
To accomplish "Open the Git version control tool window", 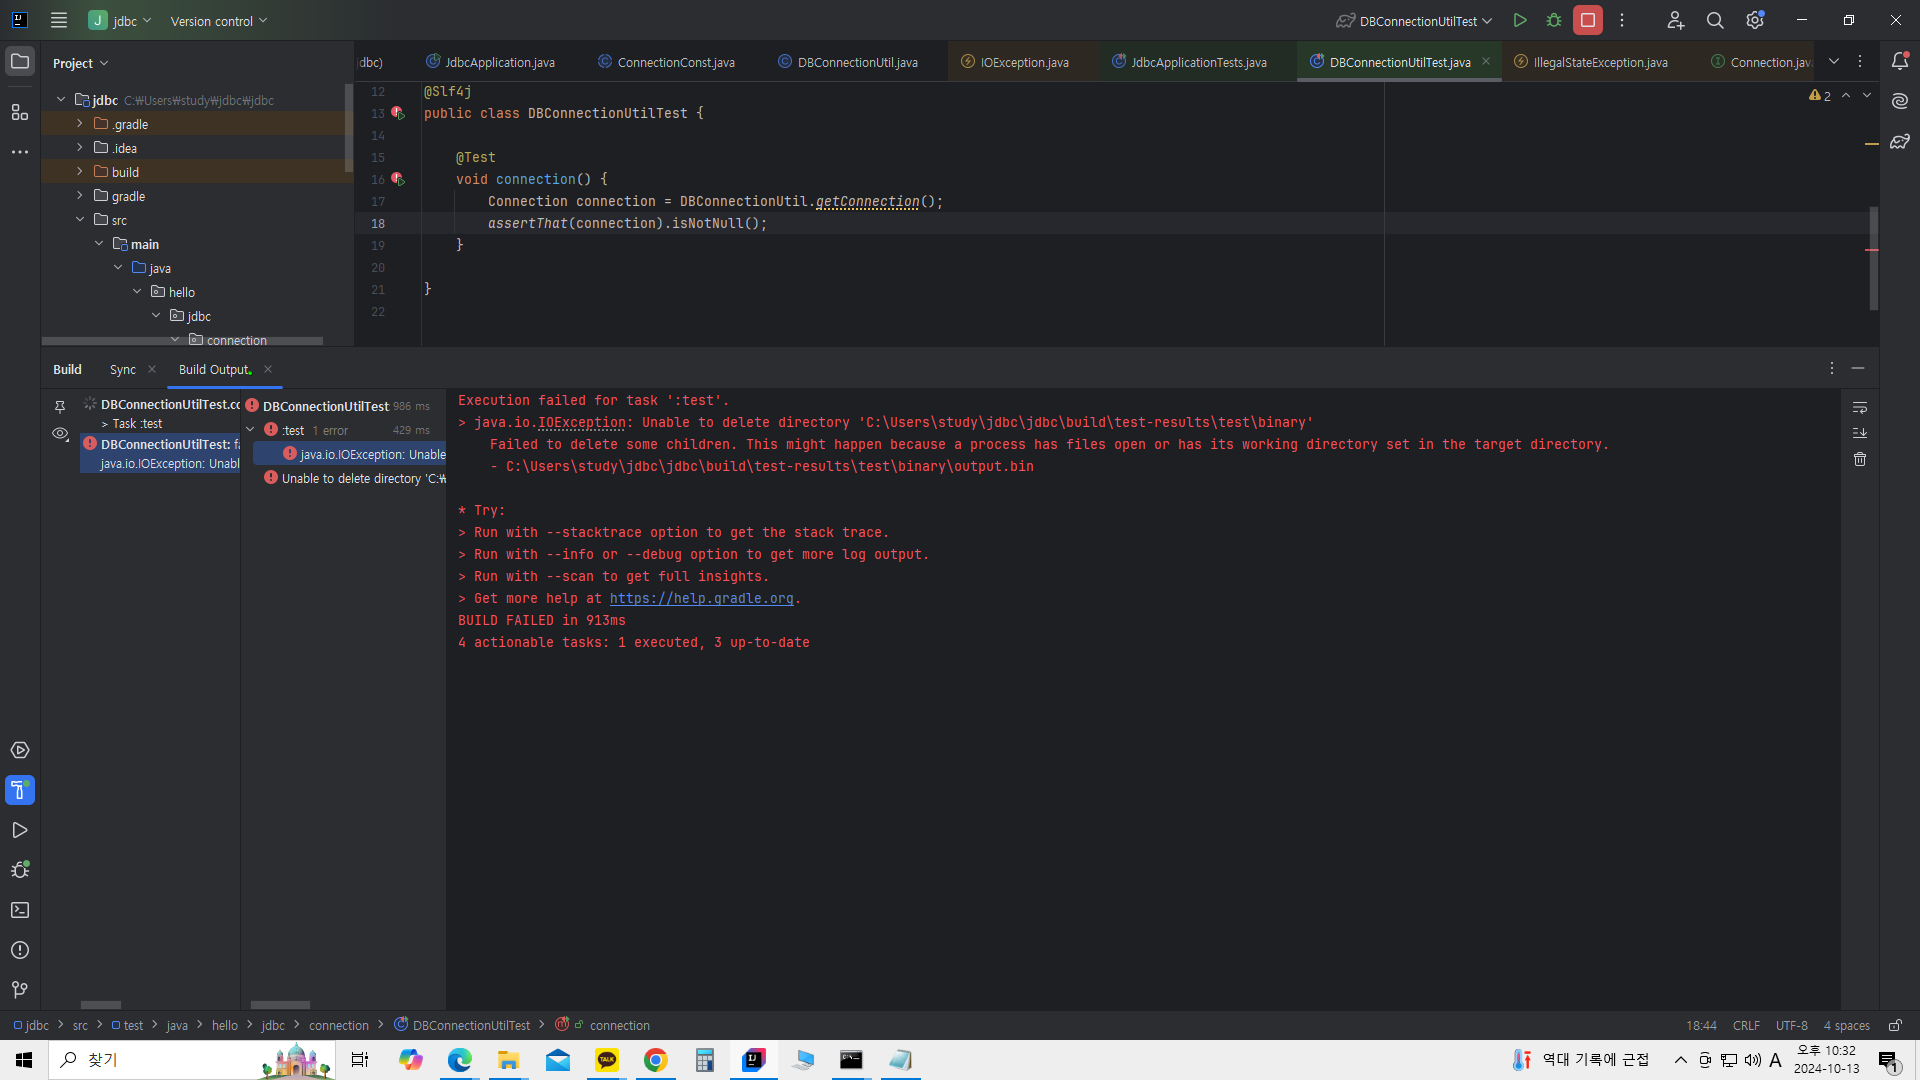I will click(x=20, y=990).
